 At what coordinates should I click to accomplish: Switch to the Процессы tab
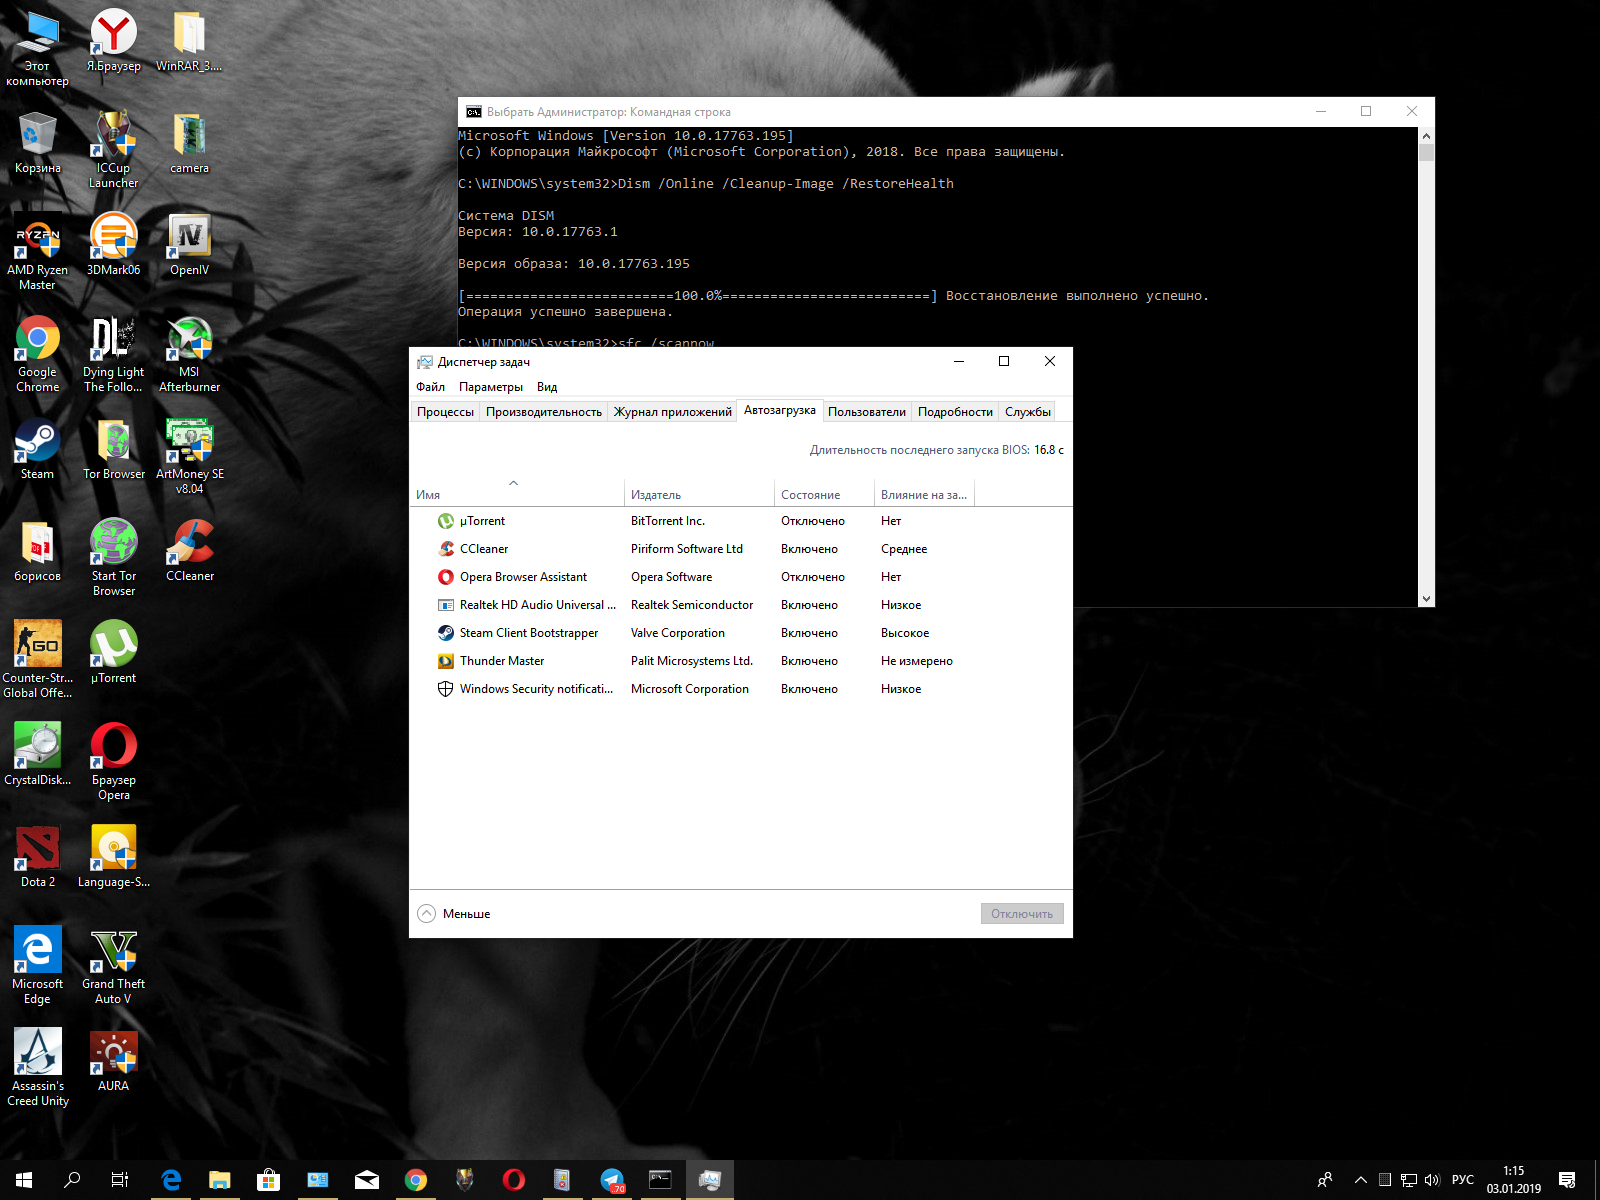tap(446, 412)
